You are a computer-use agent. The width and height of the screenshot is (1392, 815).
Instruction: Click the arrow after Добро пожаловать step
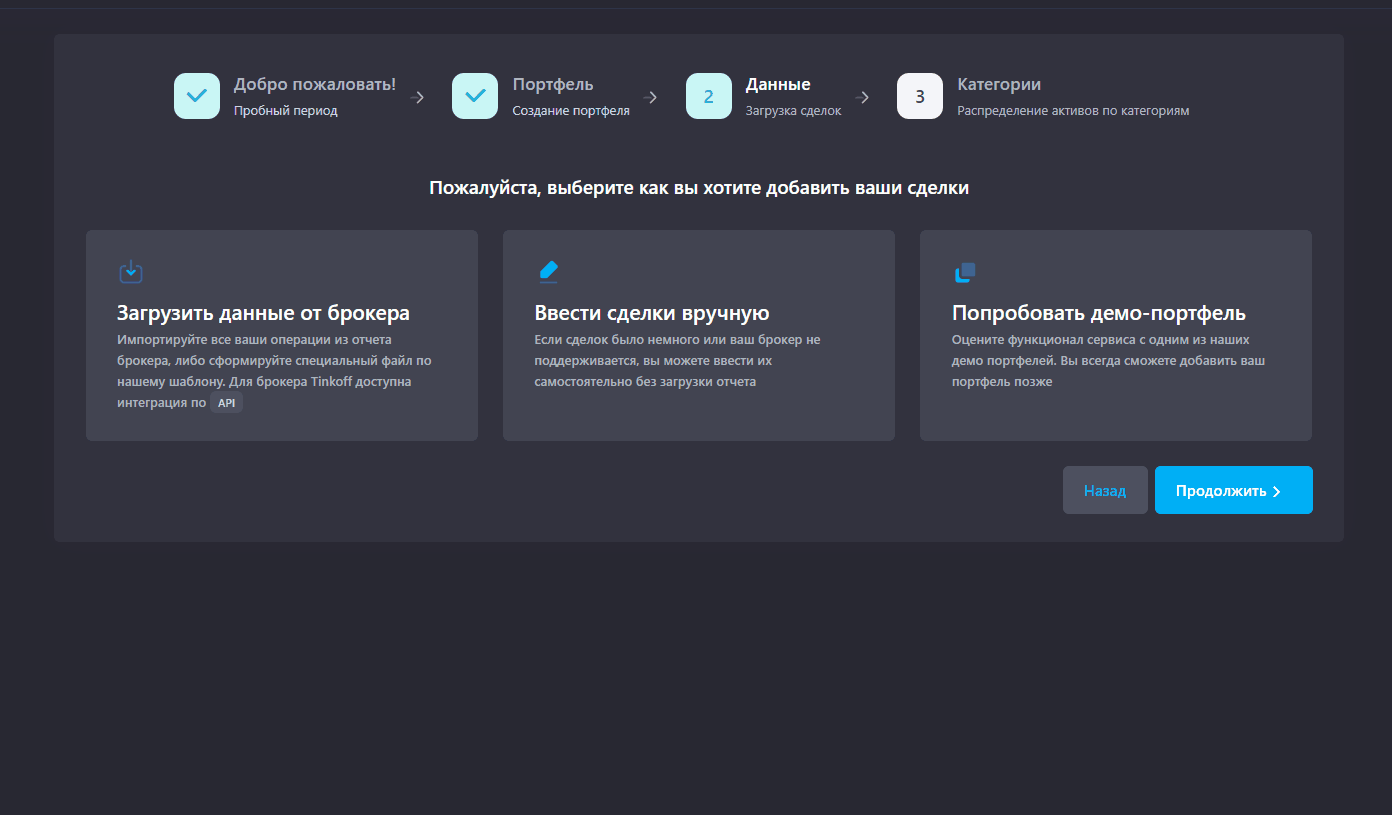(x=417, y=97)
